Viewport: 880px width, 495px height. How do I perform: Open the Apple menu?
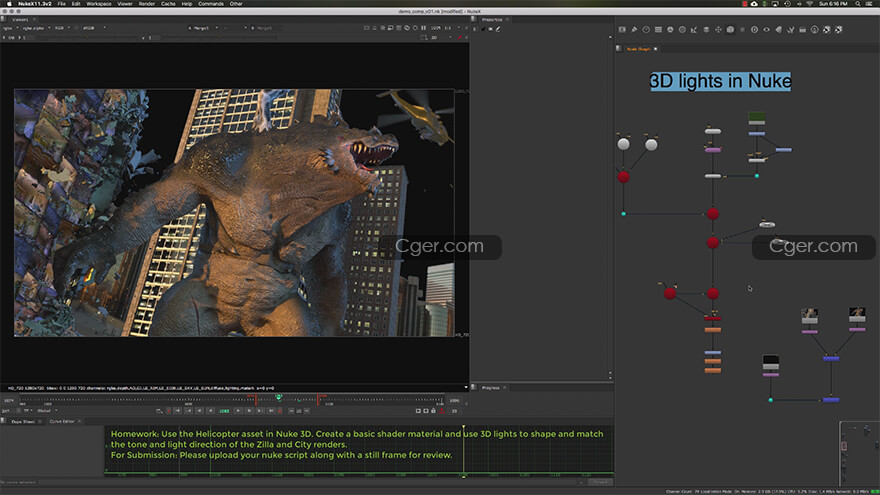[9, 4]
